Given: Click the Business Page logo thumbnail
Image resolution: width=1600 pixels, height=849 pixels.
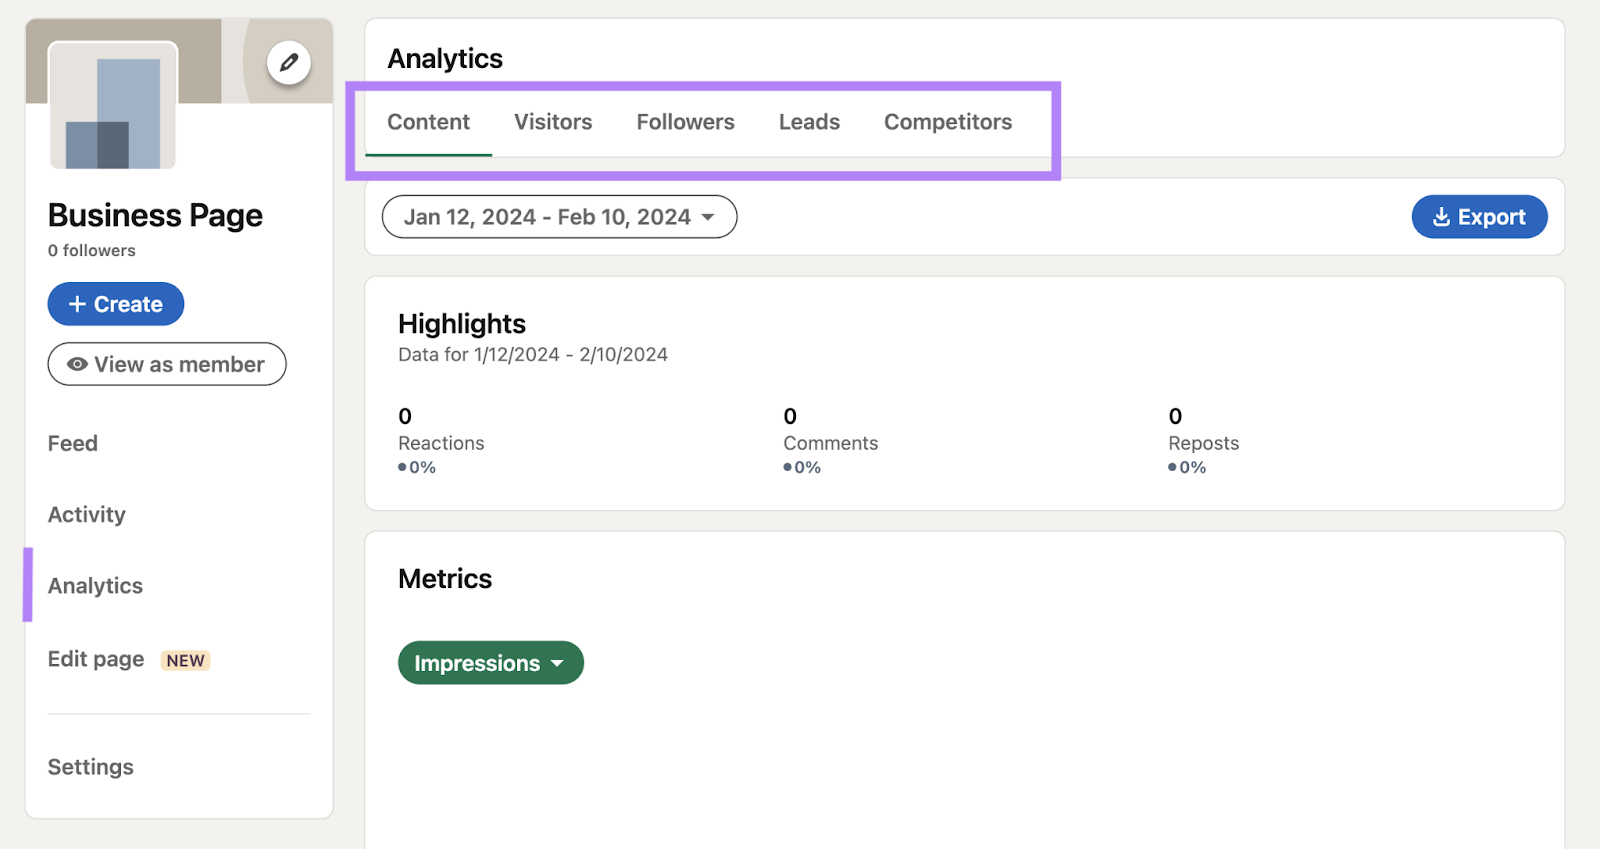Looking at the screenshot, I should coord(113,106).
